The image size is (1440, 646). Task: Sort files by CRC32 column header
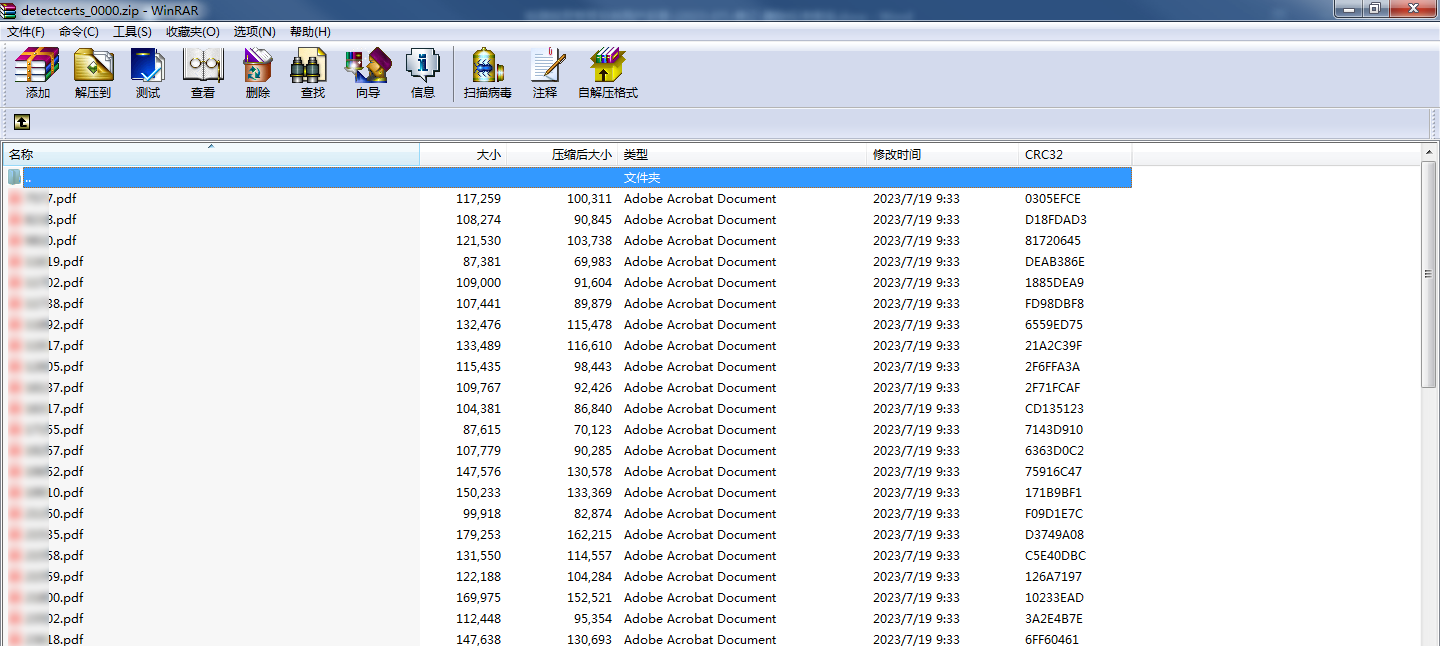[1074, 155]
